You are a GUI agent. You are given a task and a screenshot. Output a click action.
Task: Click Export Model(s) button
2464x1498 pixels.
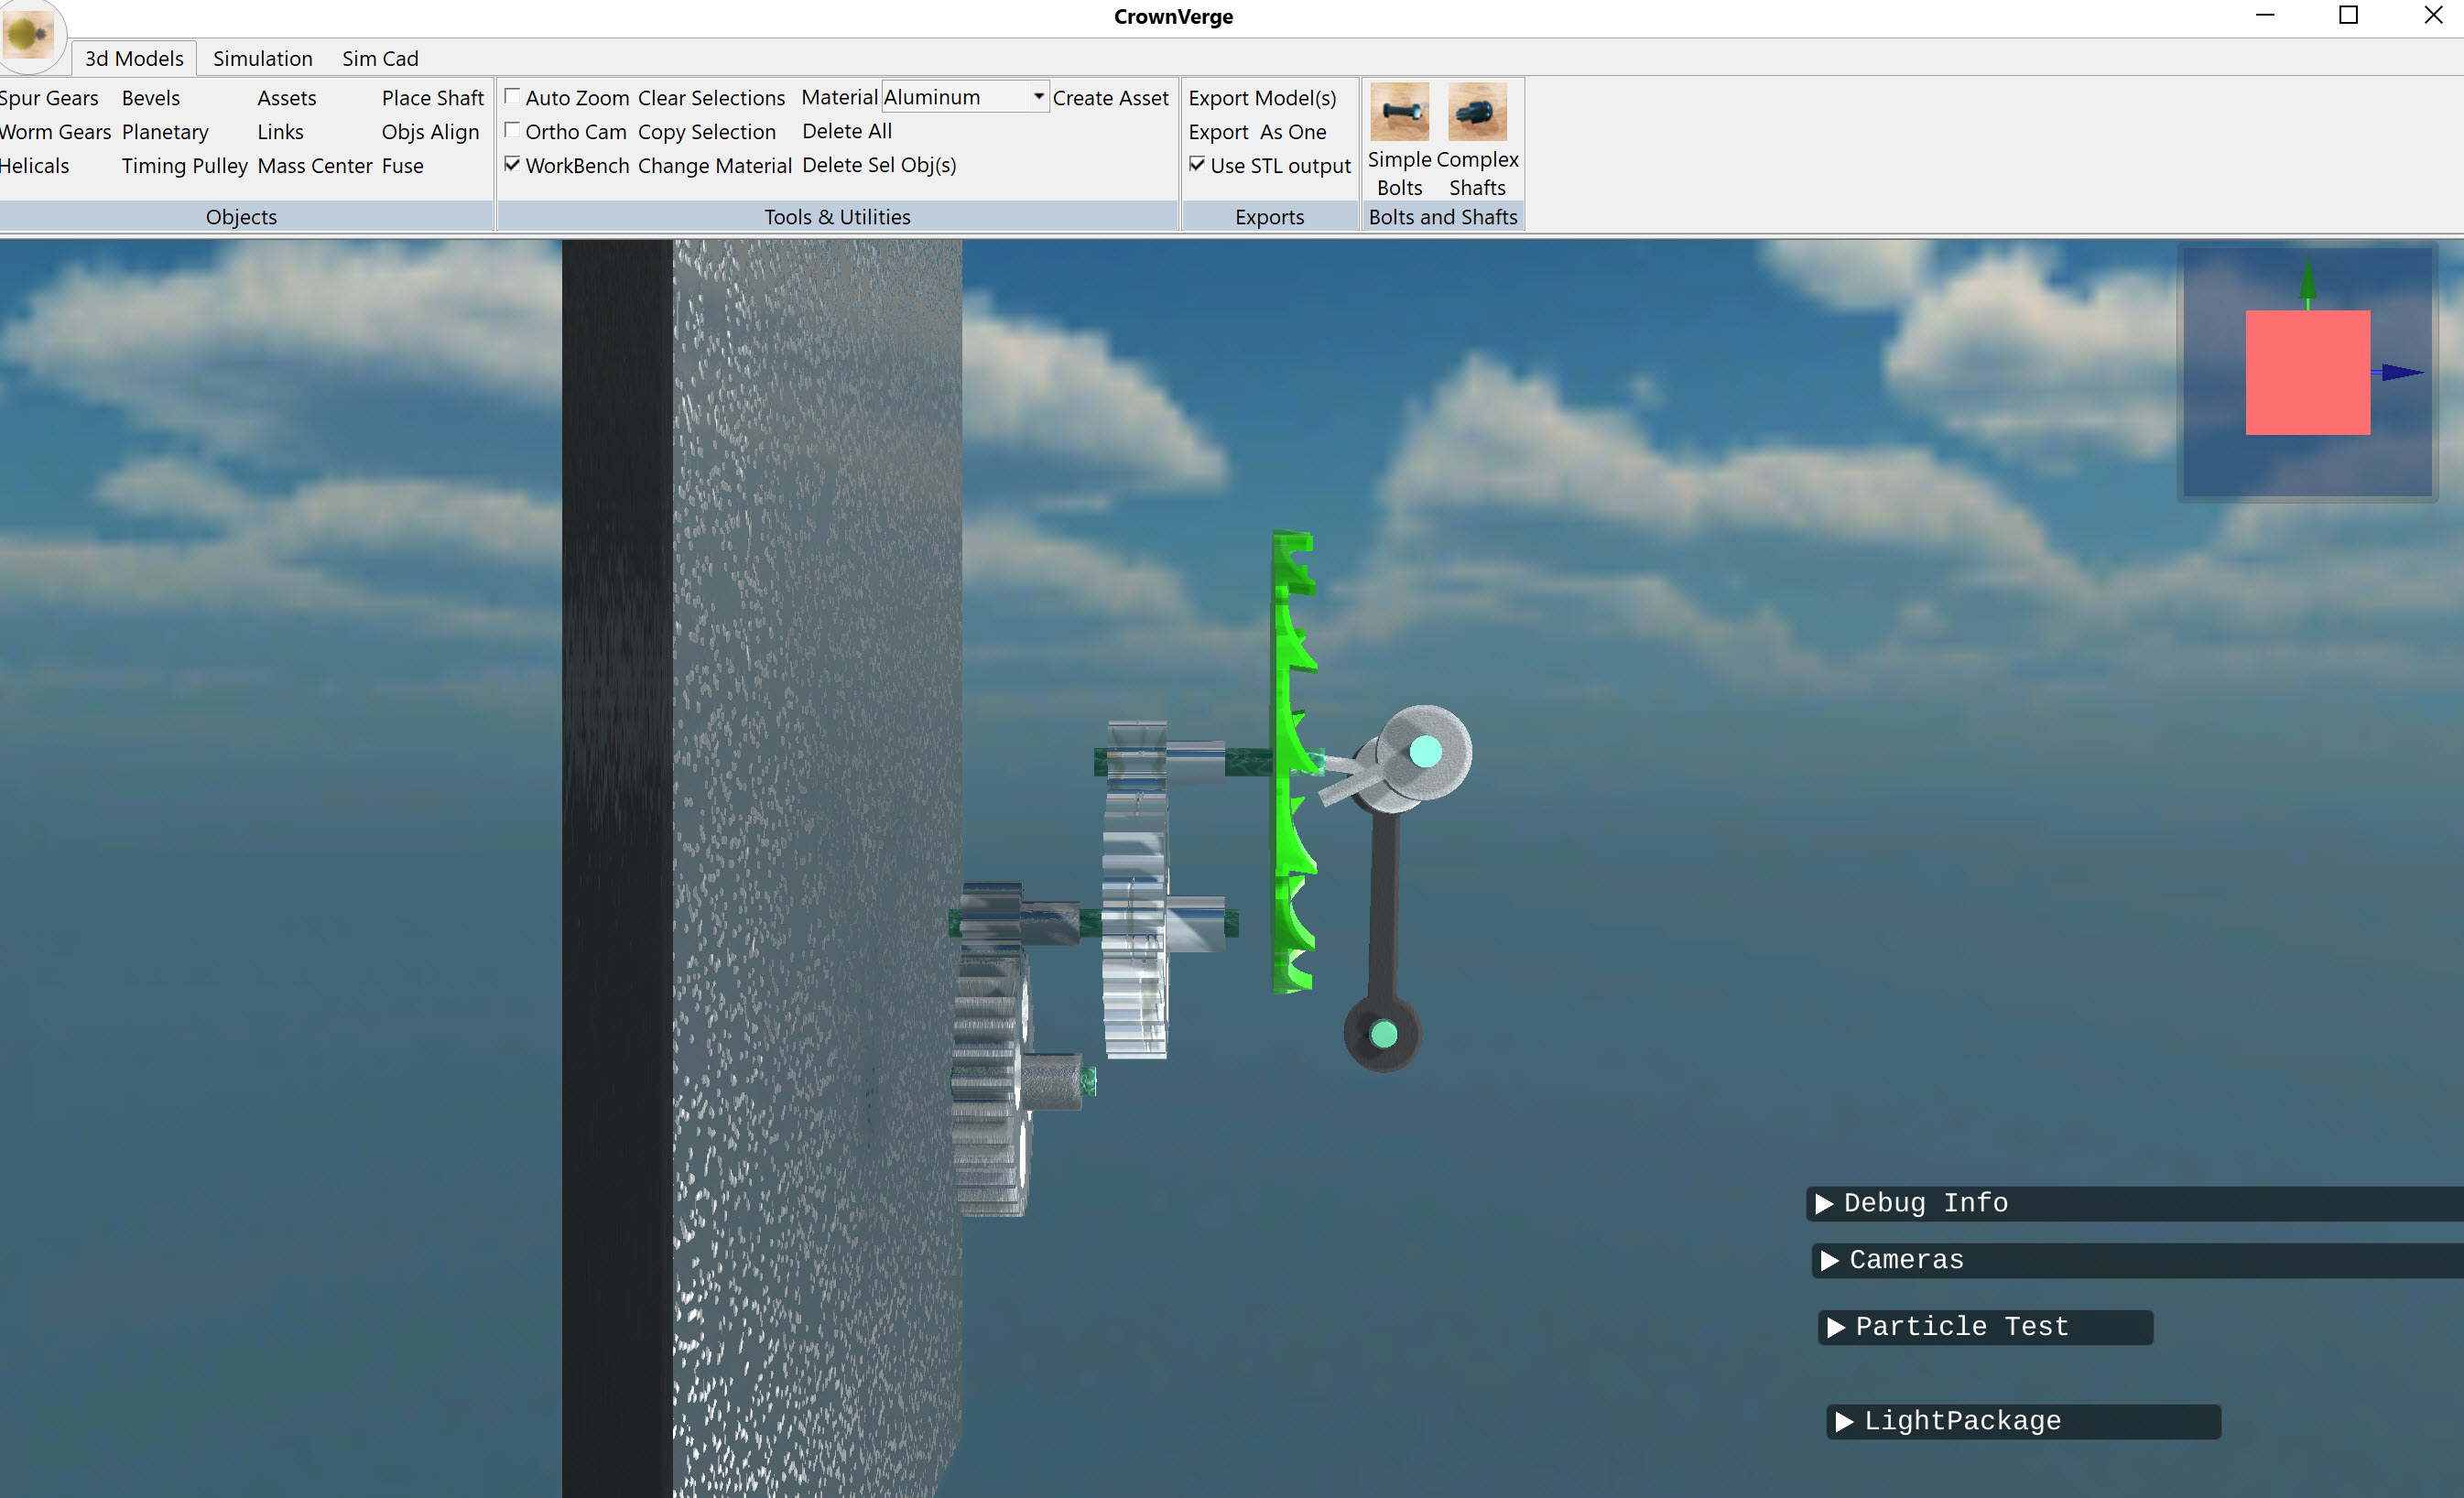1262,98
